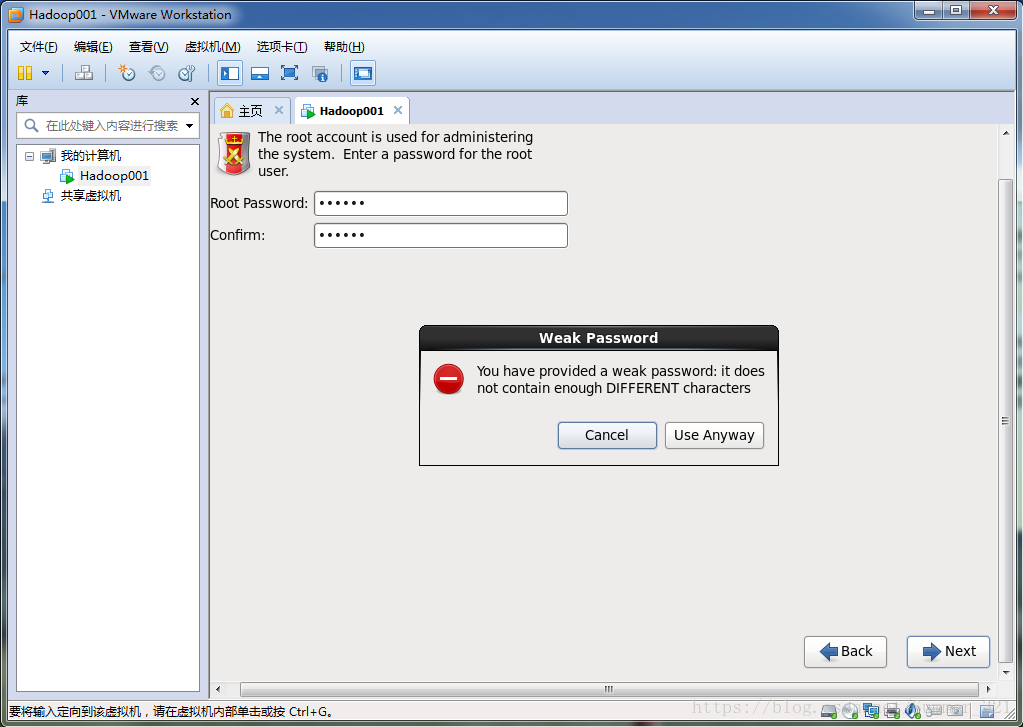The height and width of the screenshot is (727, 1023).
Task: Click the hard disk status bar icon
Action: pyautogui.click(x=829, y=710)
